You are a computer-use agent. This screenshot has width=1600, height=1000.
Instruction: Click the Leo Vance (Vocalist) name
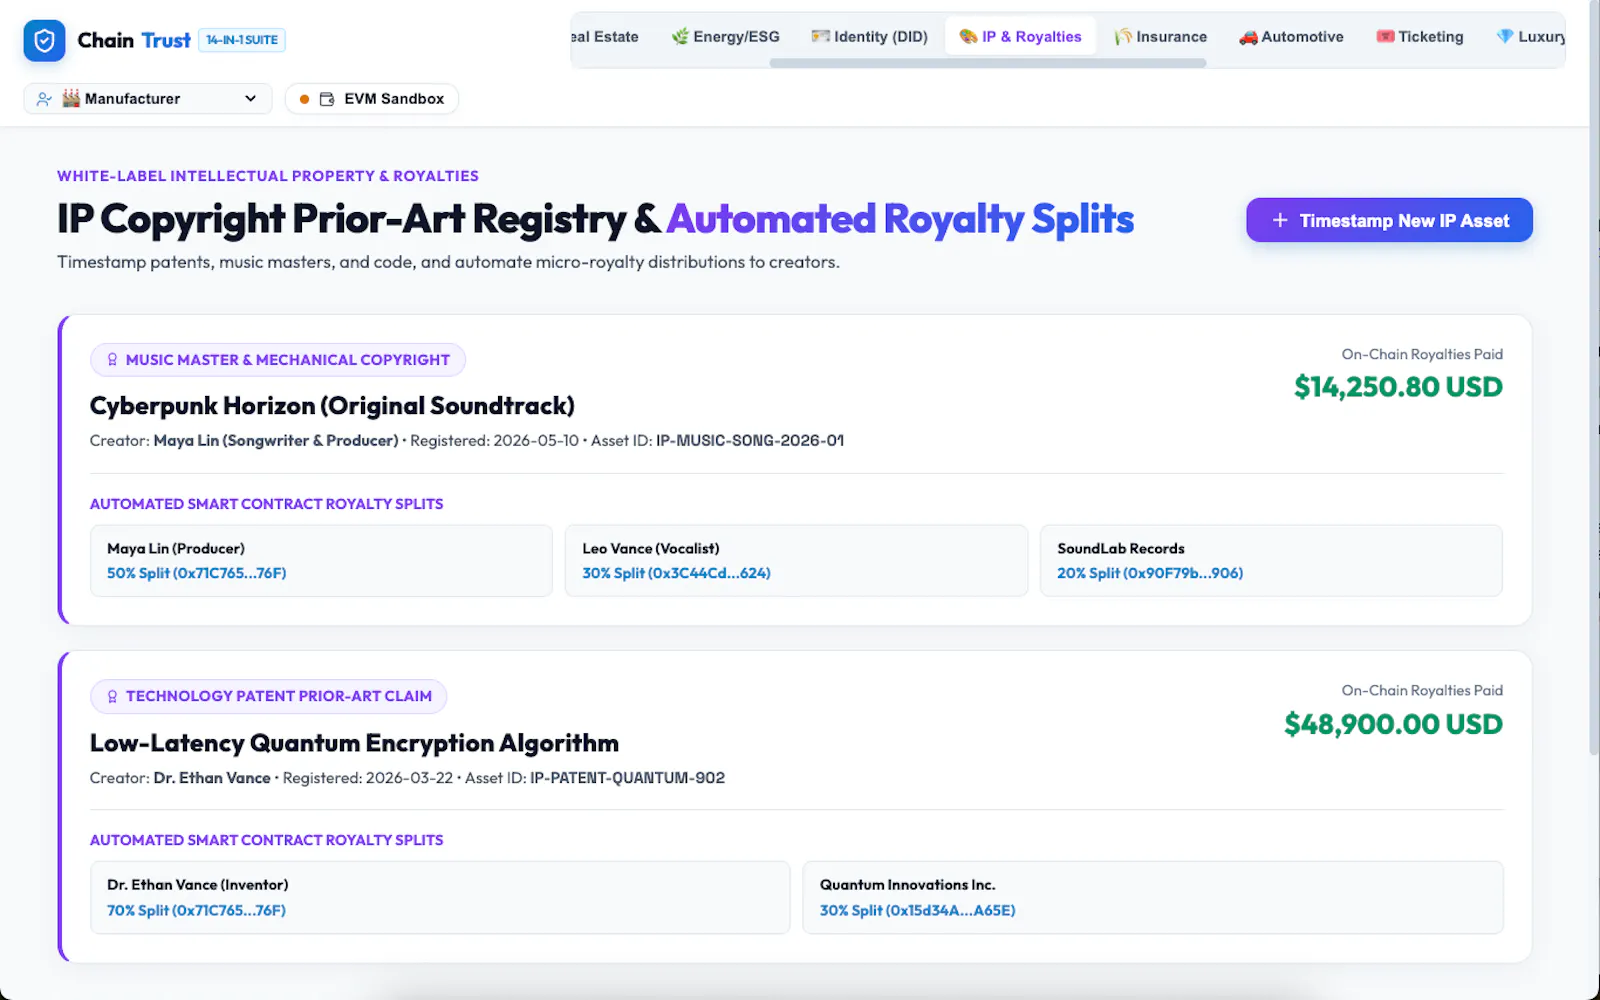(x=651, y=549)
